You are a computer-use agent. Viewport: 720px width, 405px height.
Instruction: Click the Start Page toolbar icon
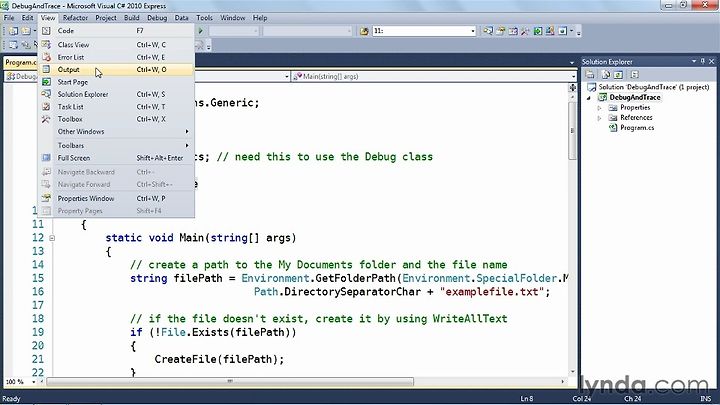538,31
